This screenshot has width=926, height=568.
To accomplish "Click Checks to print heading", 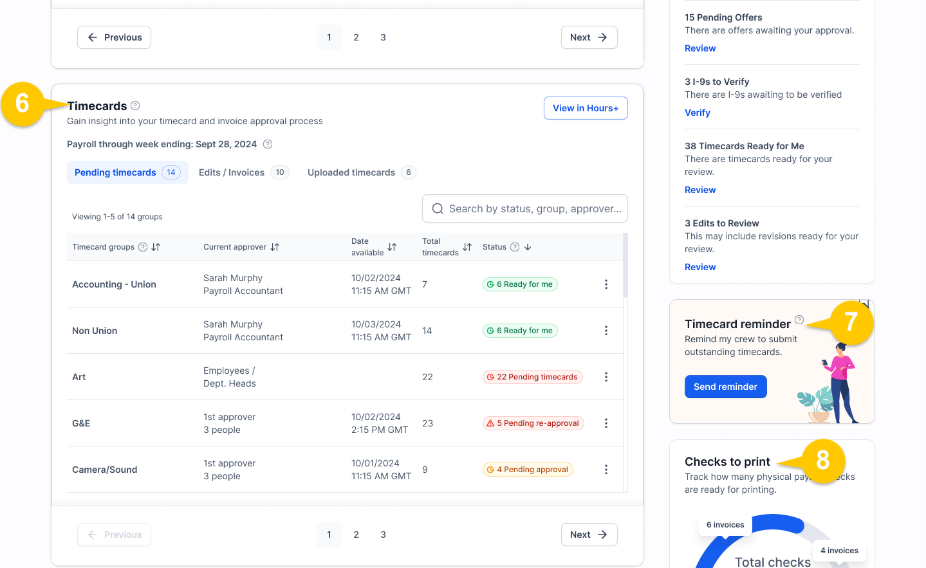I will tap(727, 462).
